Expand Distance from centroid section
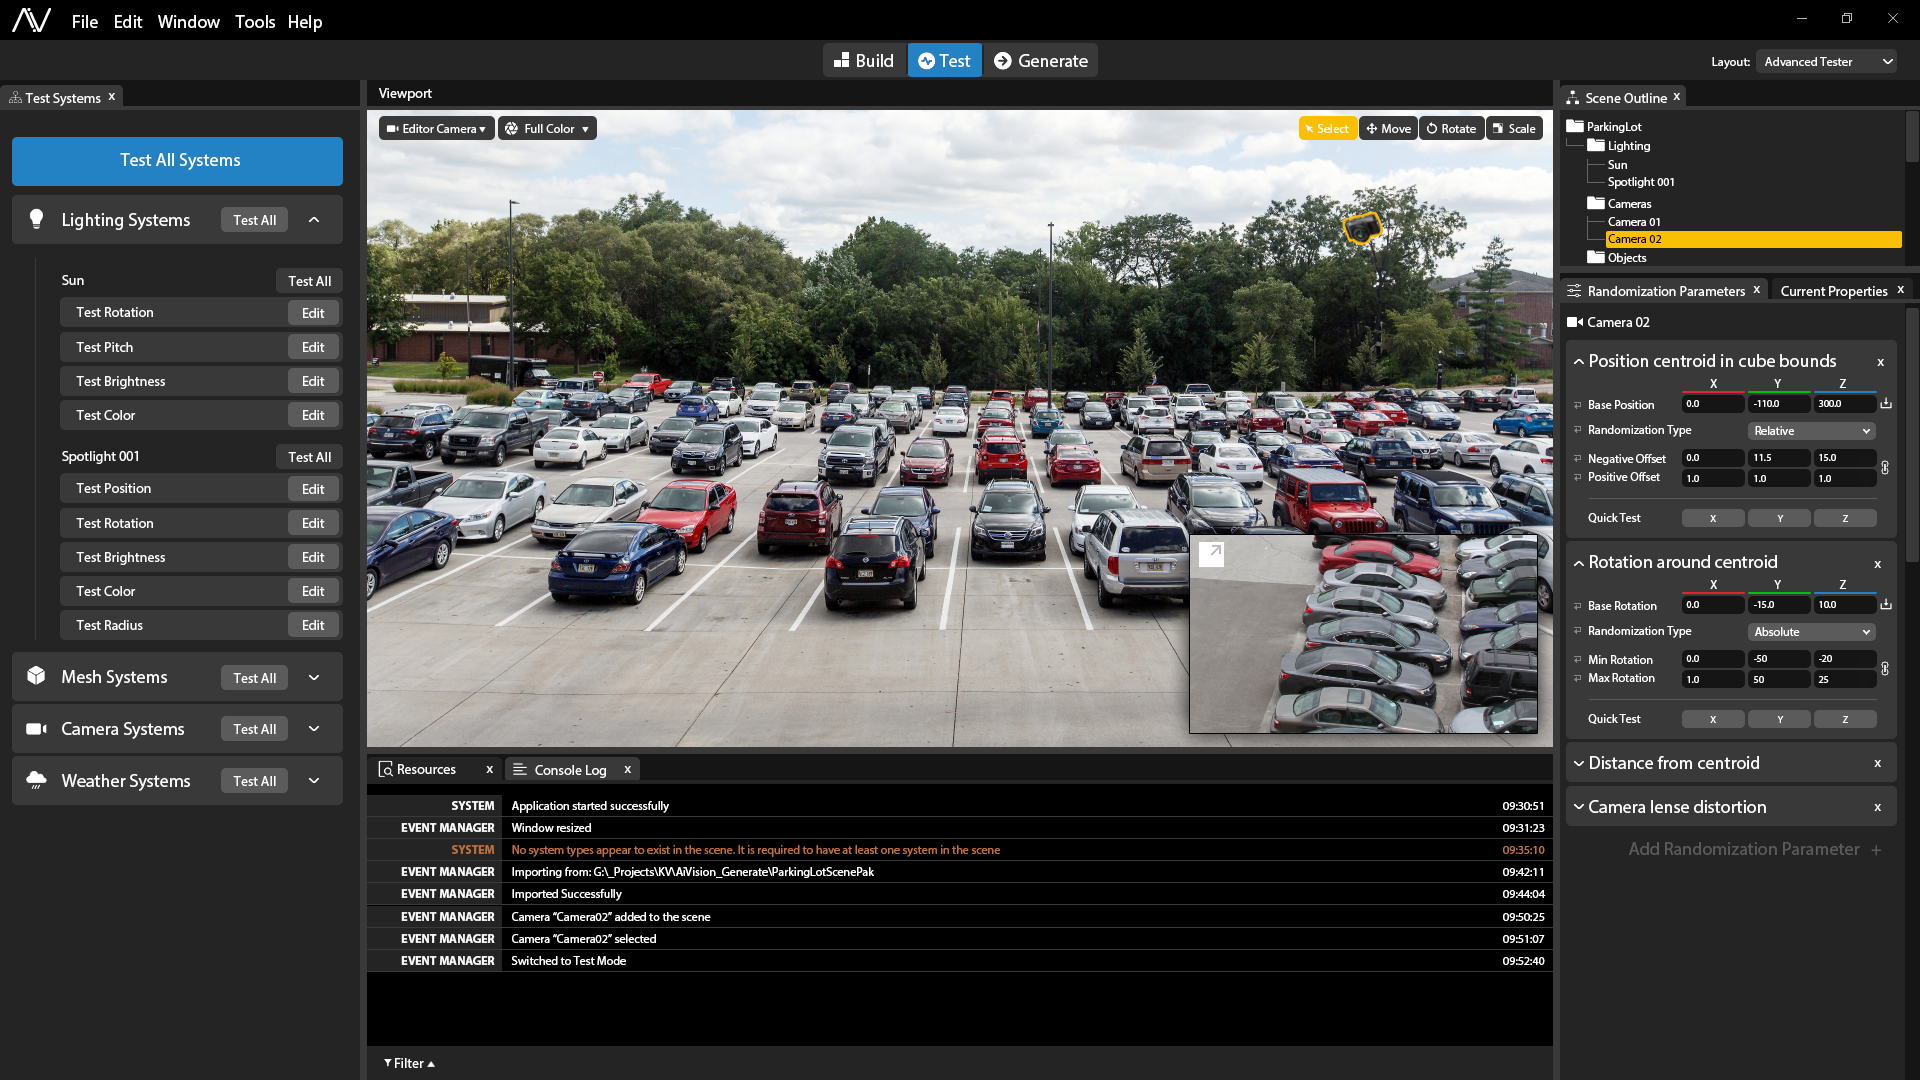 pos(1579,764)
